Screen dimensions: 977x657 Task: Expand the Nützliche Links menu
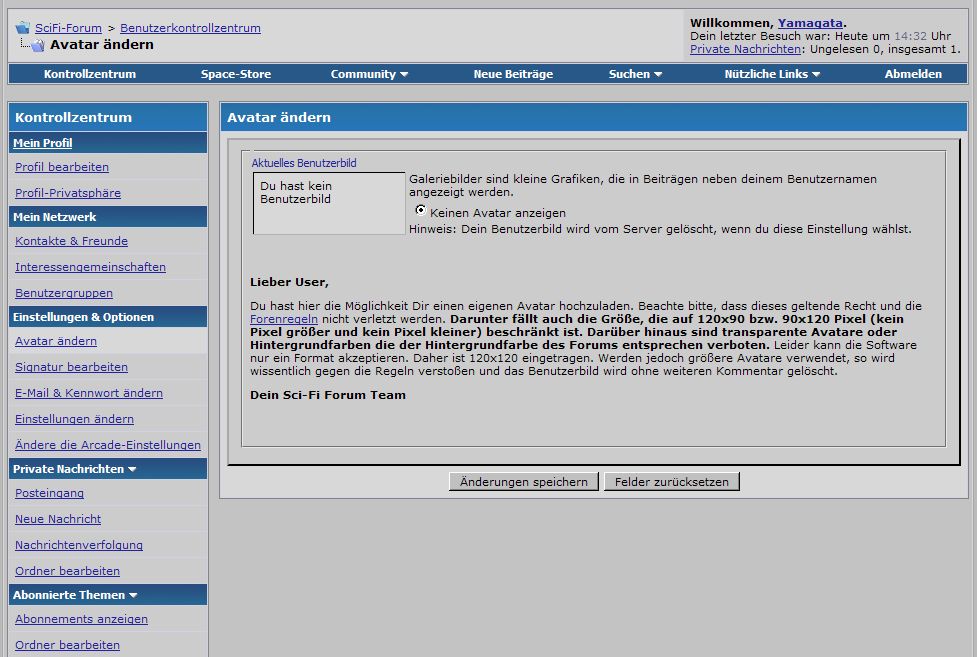[771, 74]
